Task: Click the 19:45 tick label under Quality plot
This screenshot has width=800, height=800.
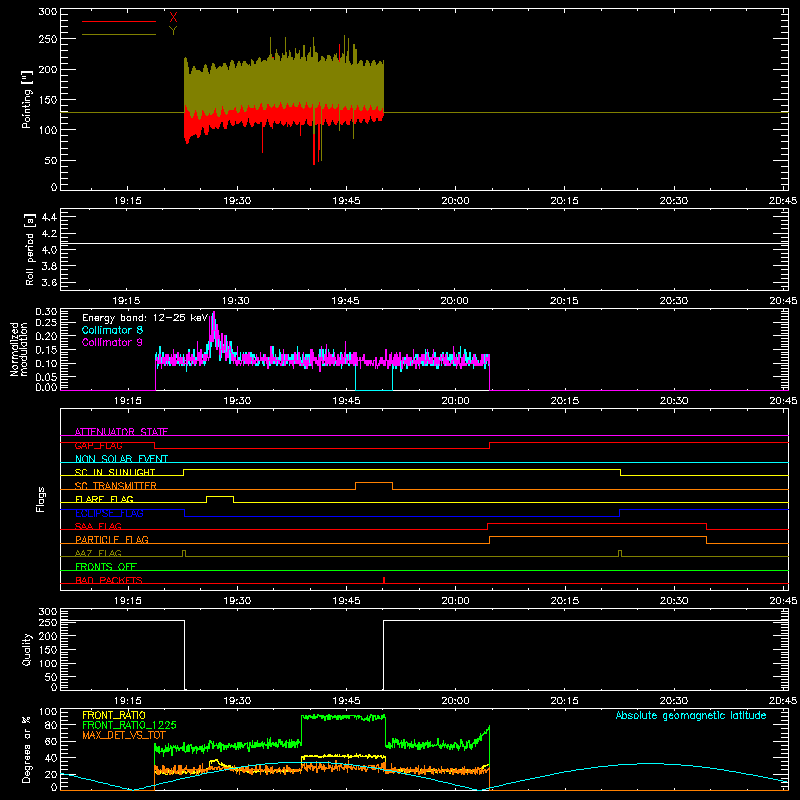Action: tap(346, 701)
